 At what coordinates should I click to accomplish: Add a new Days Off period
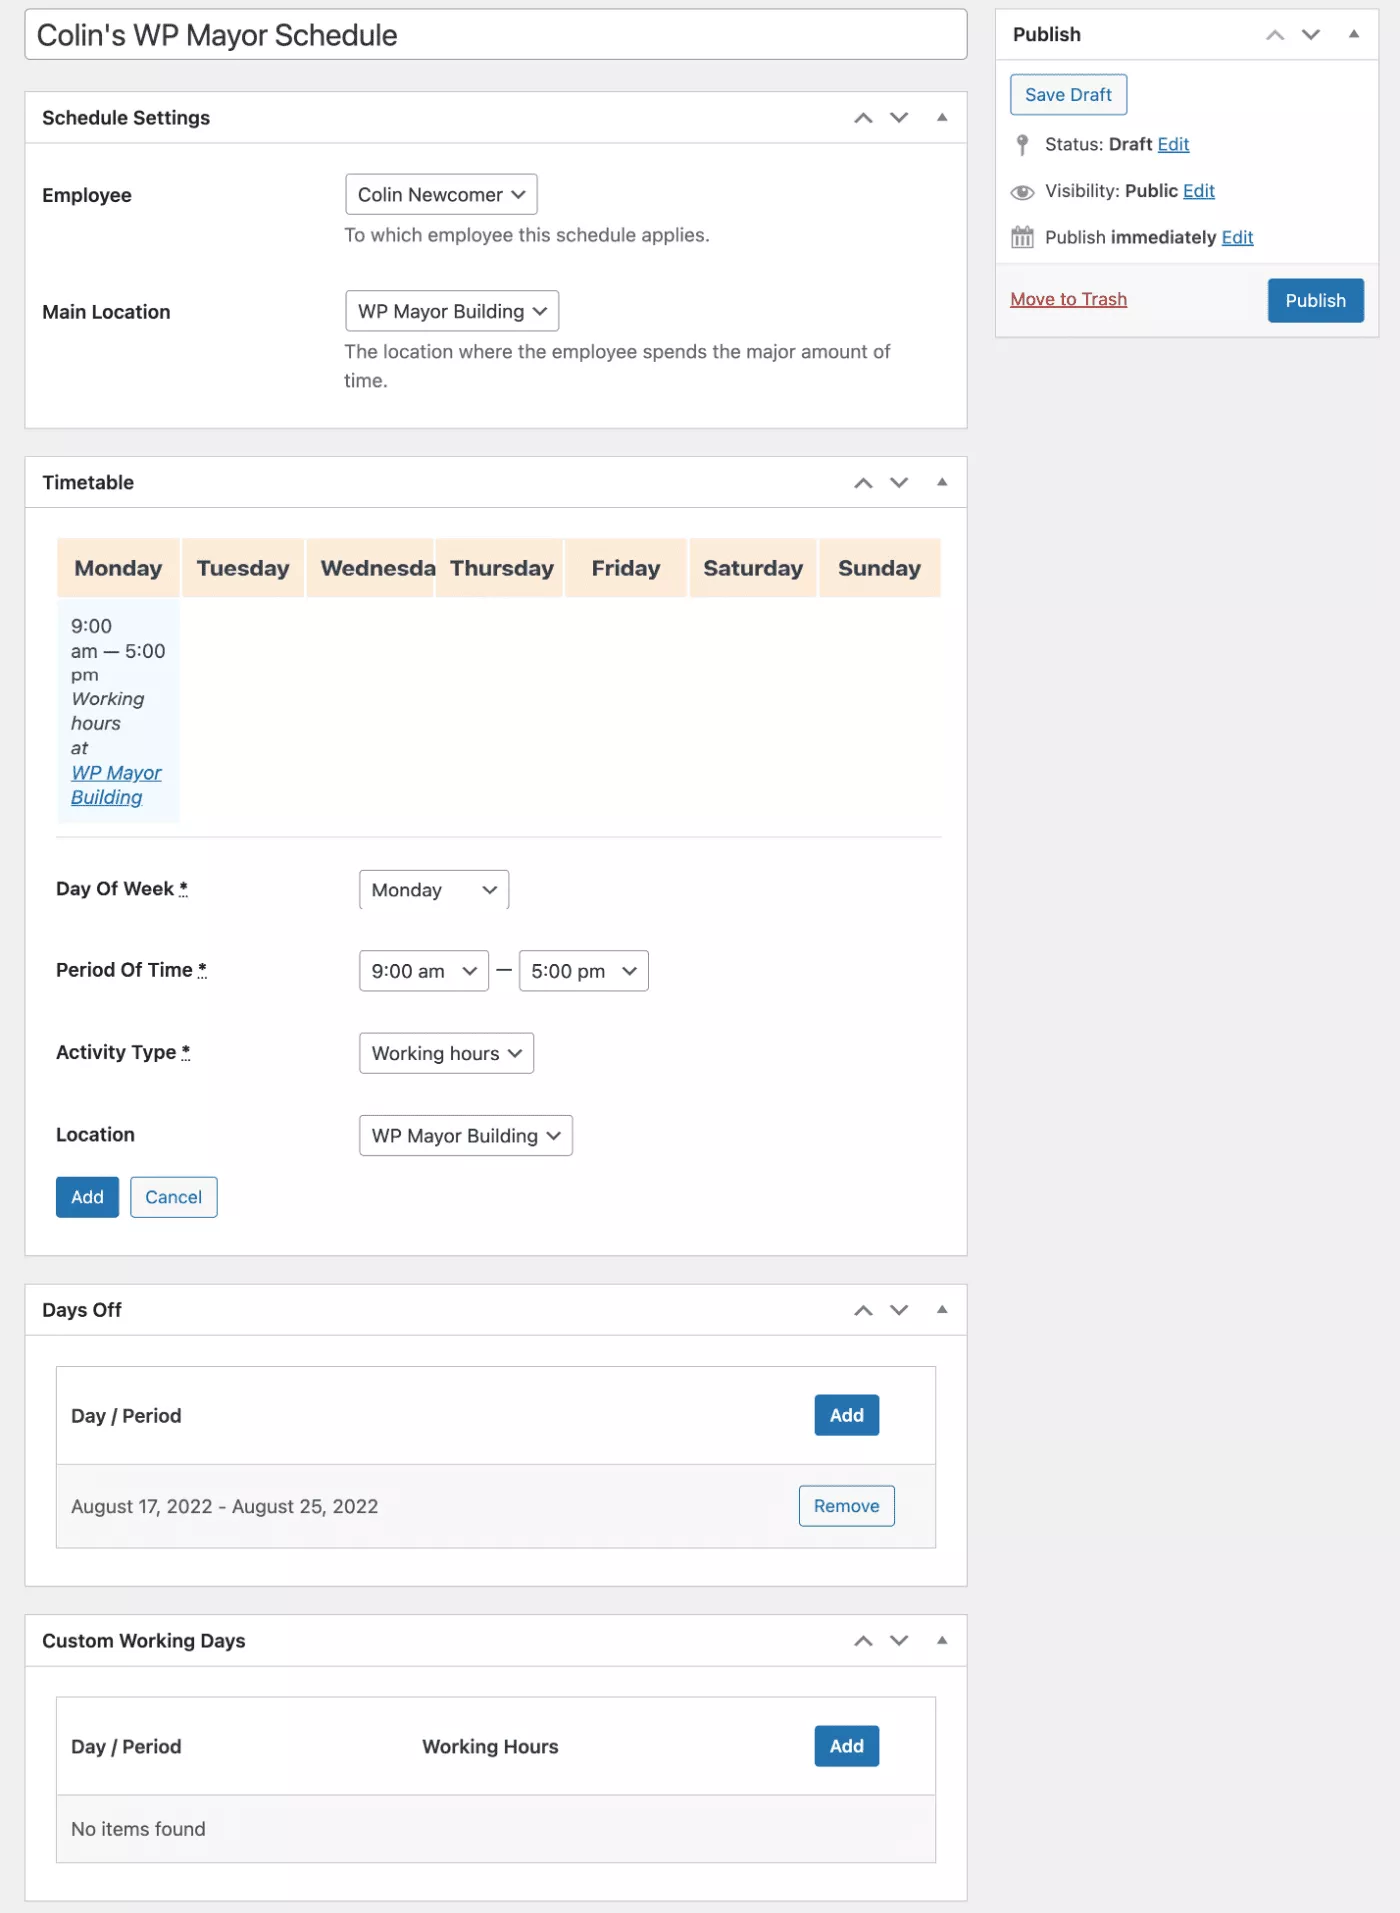847,1415
